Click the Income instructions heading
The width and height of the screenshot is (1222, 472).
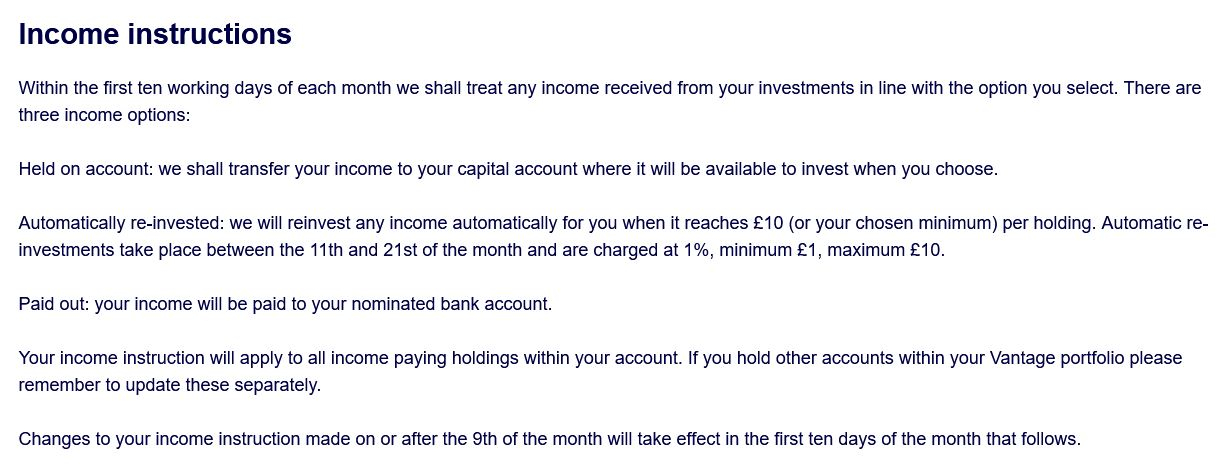tap(155, 34)
